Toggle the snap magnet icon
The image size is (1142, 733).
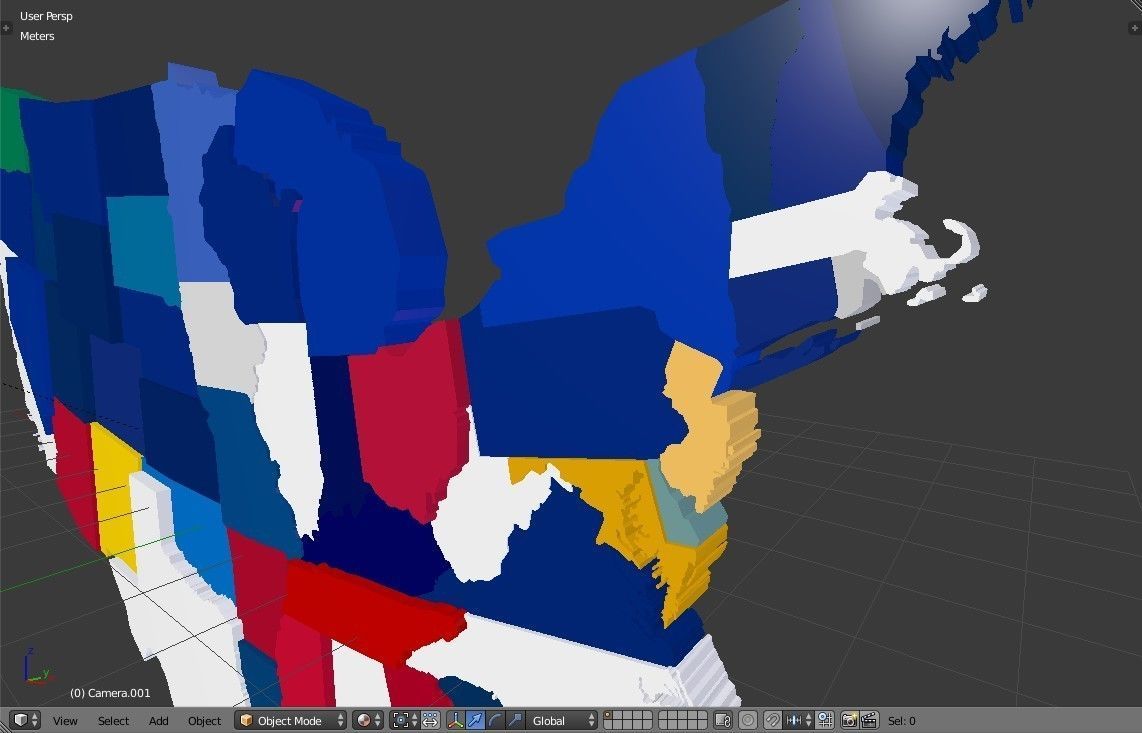tap(773, 721)
